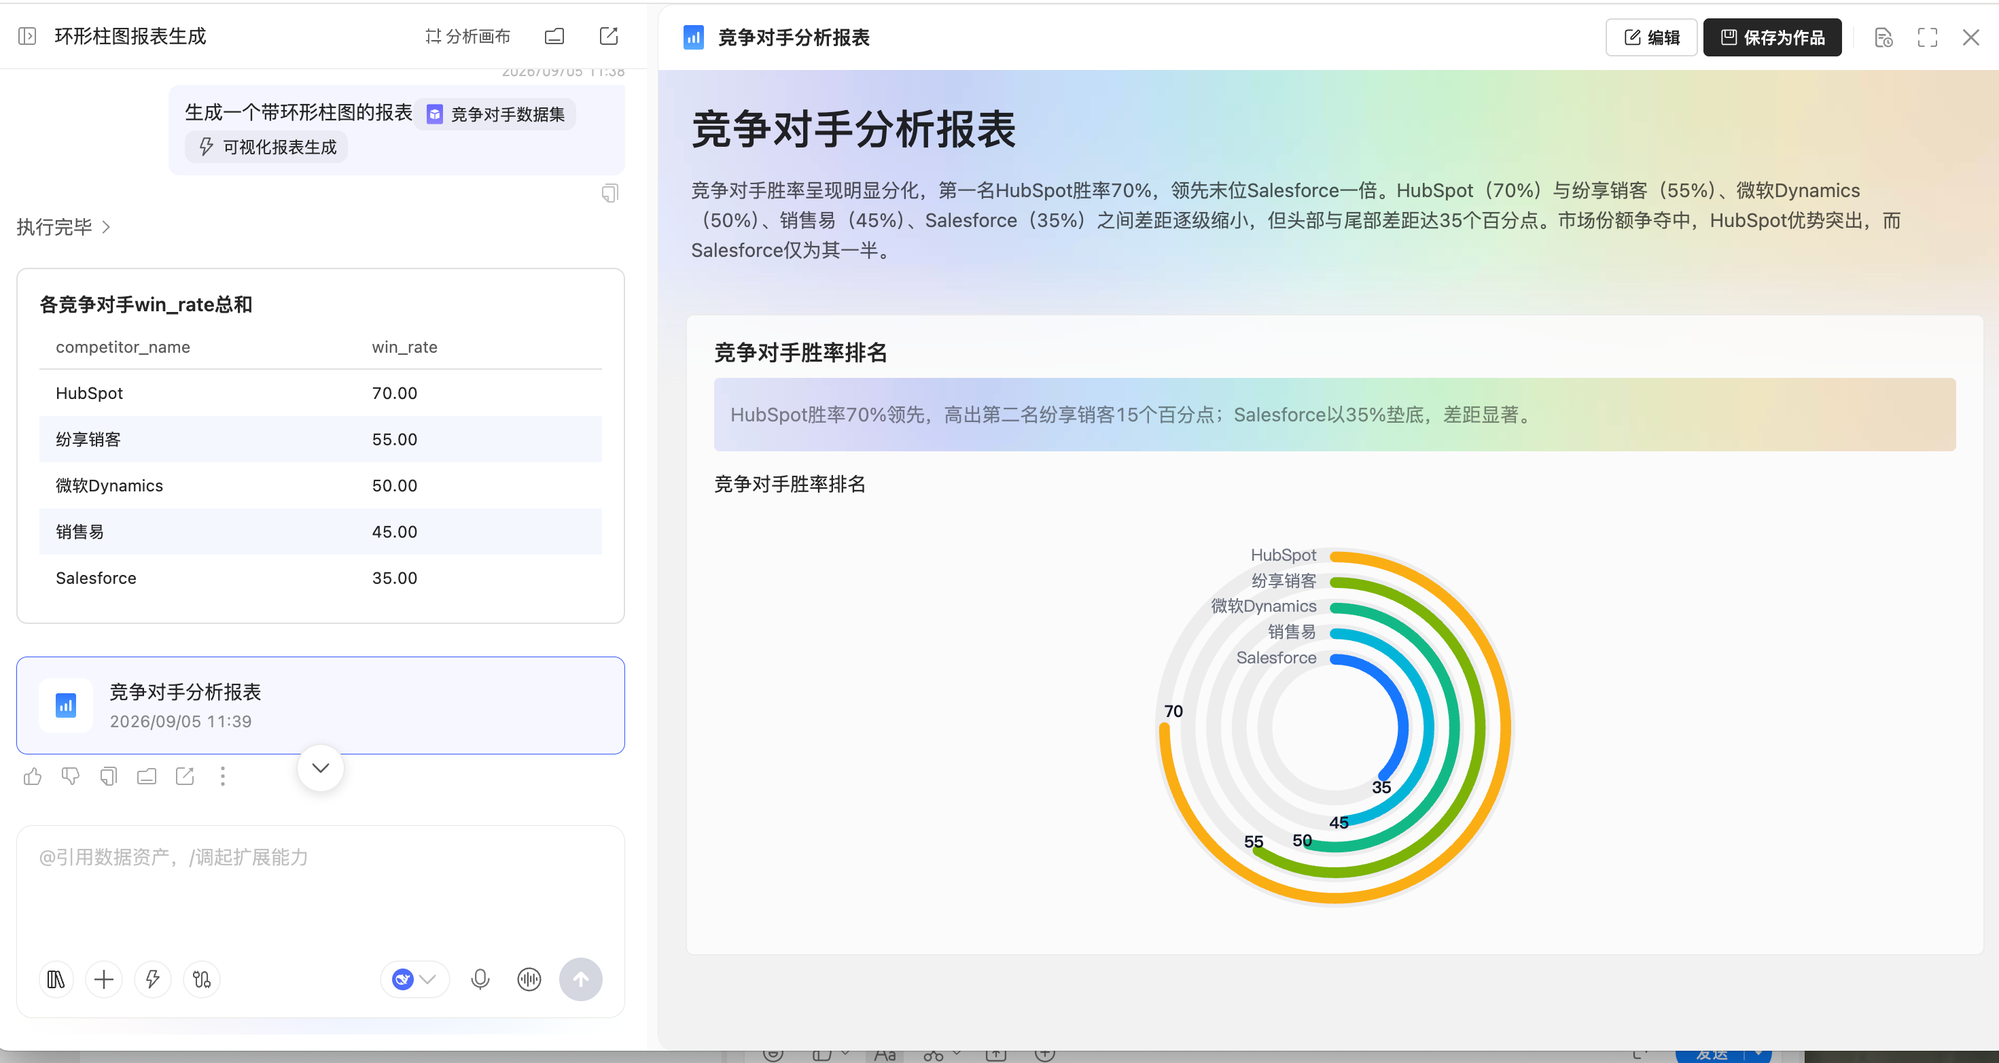1999x1063 pixels.
Task: Click the HubSpot label in radial chart
Action: point(1283,555)
